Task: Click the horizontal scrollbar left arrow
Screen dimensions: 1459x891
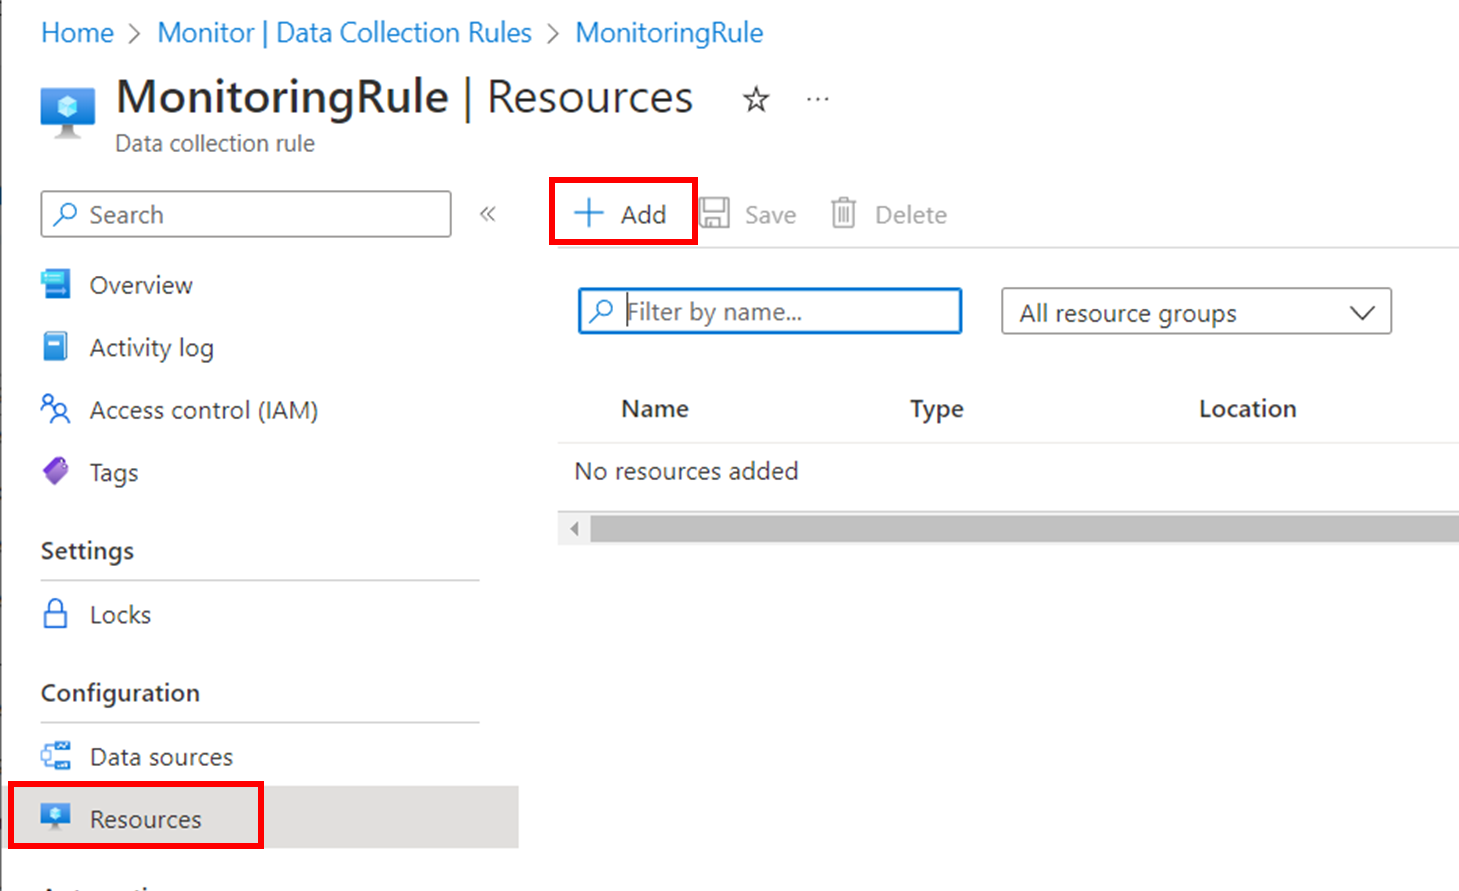Action: (574, 528)
